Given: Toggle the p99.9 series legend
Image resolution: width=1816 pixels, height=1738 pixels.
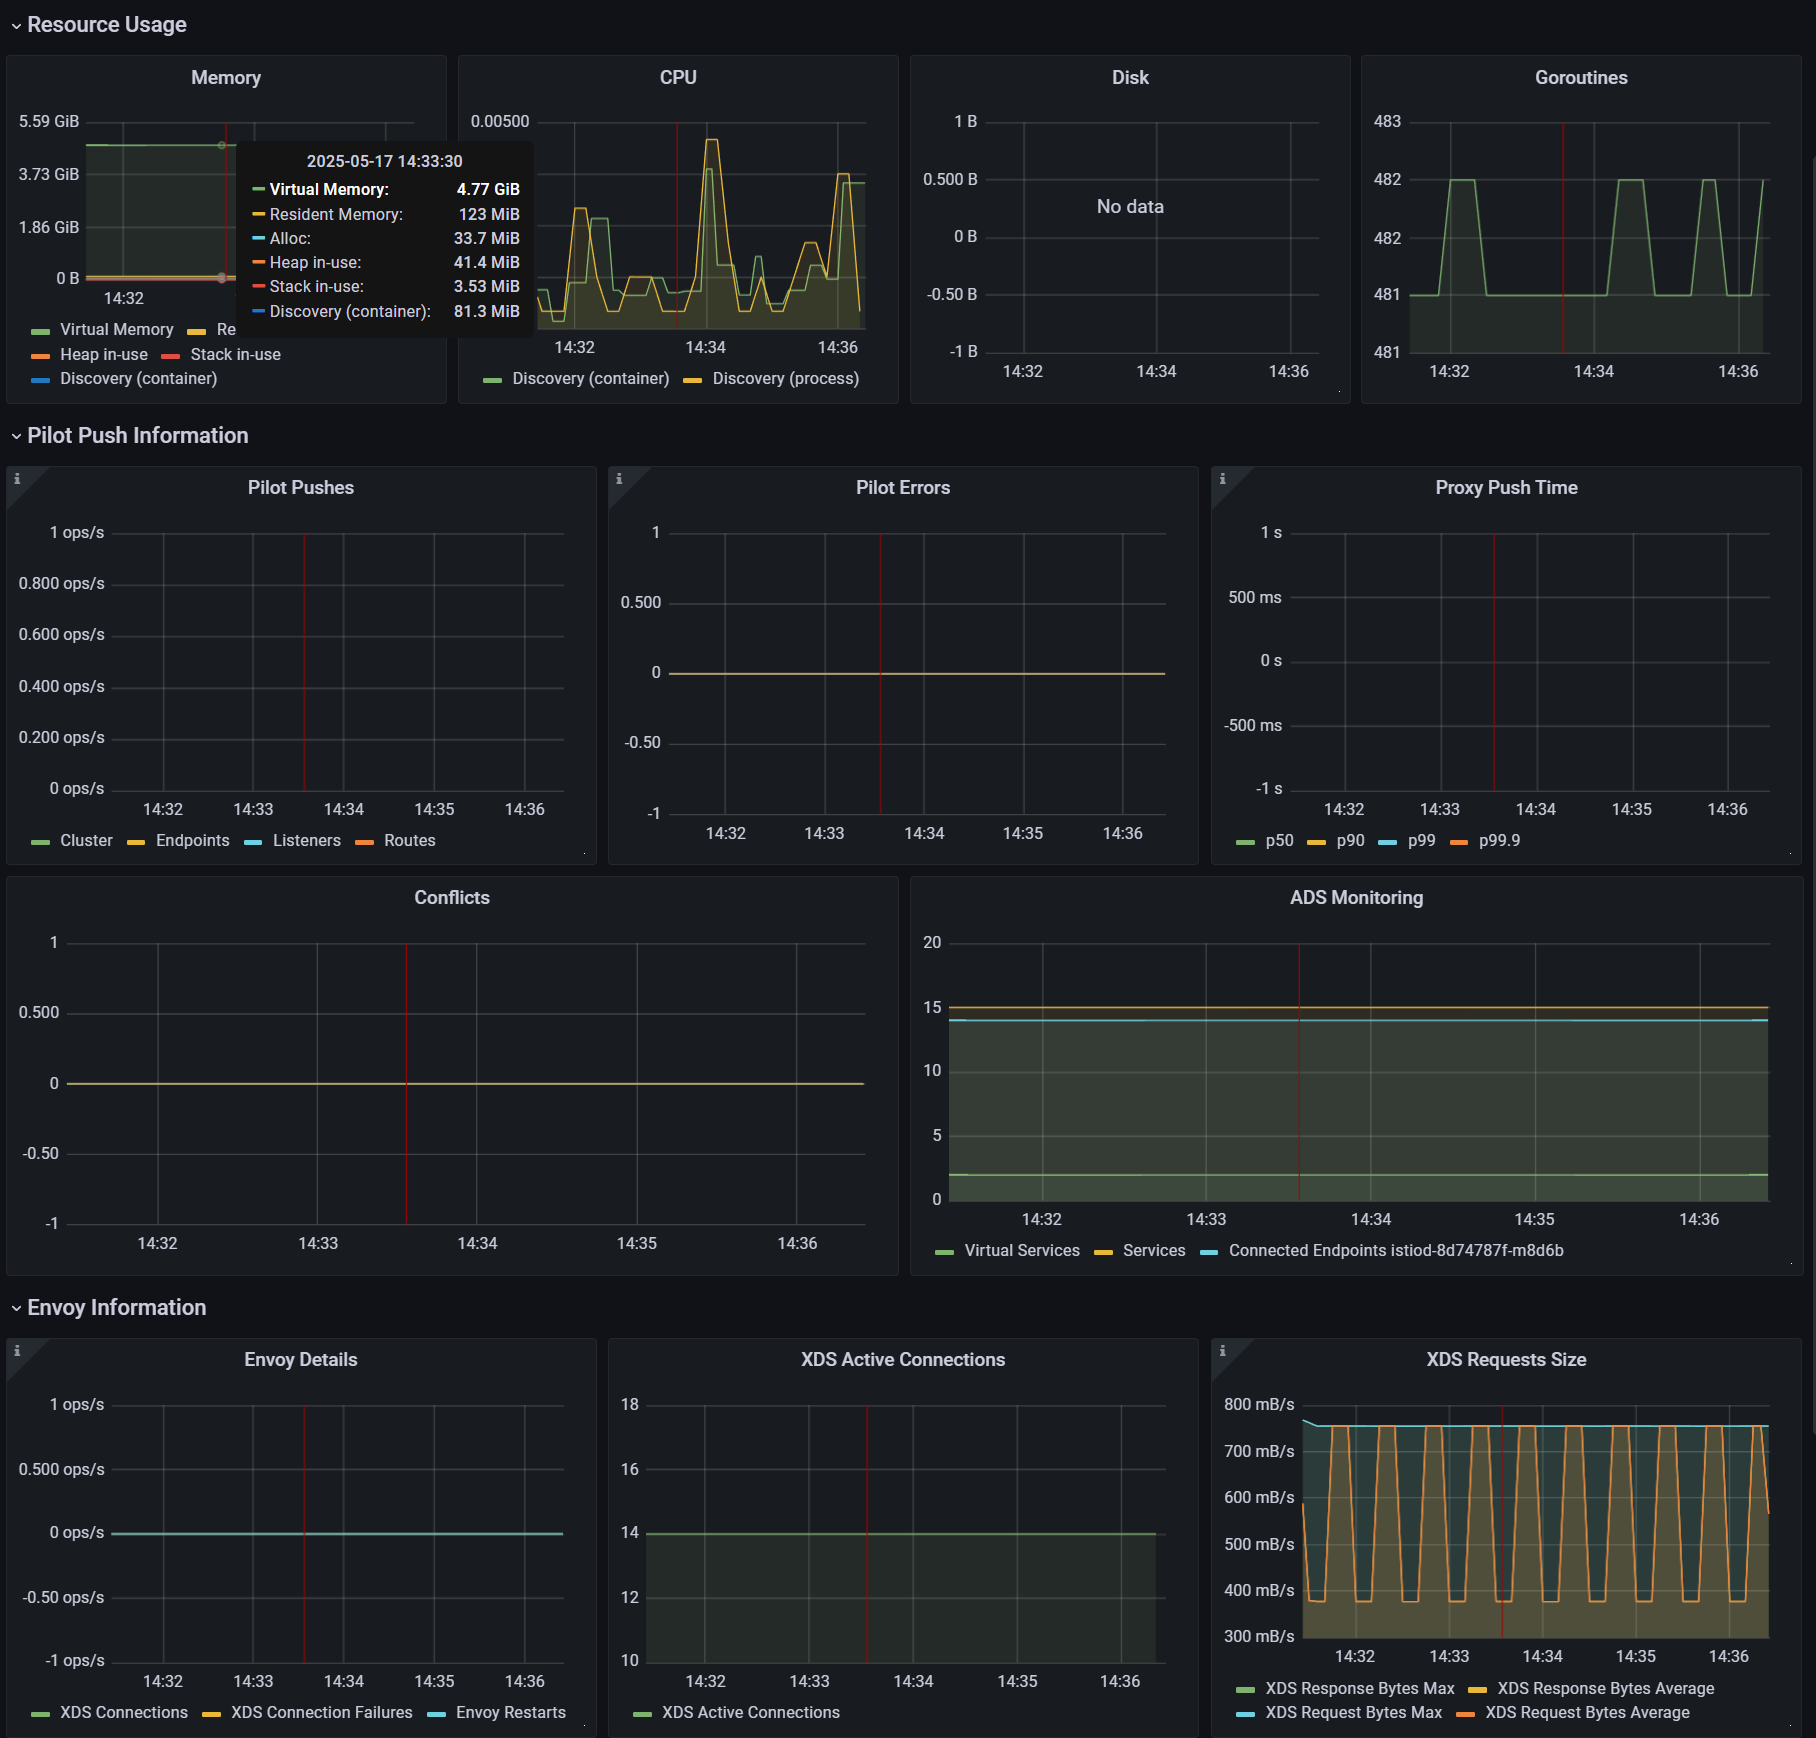Looking at the screenshot, I should 1499,841.
